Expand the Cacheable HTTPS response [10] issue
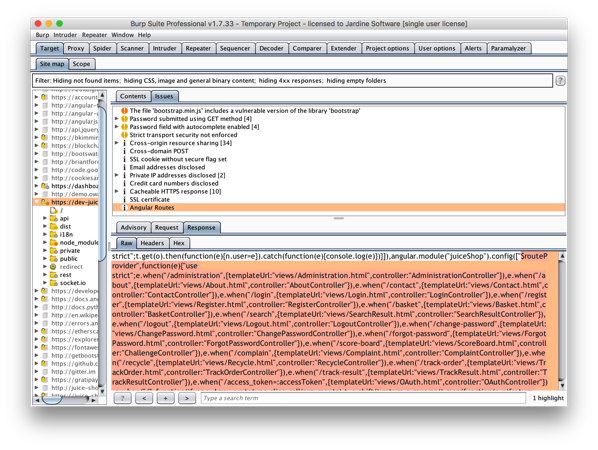Image resolution: width=598 pixels, height=450 pixels. (x=117, y=191)
